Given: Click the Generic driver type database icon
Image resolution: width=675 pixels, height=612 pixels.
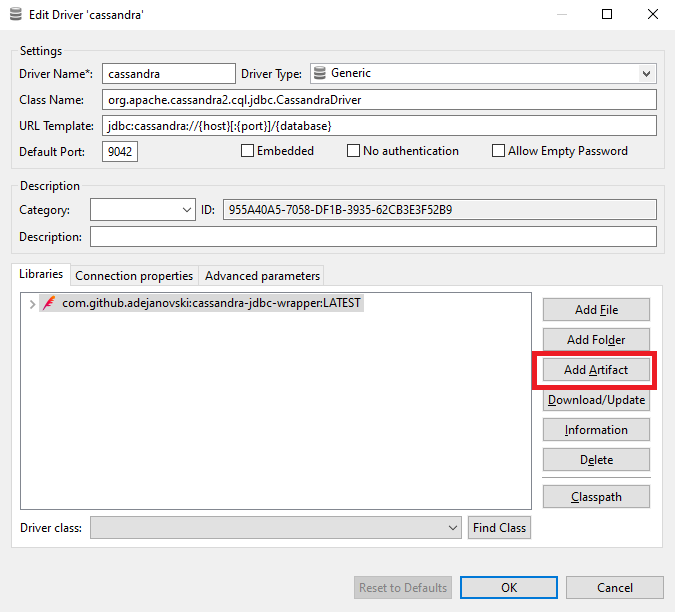Looking at the screenshot, I should coord(319,73).
